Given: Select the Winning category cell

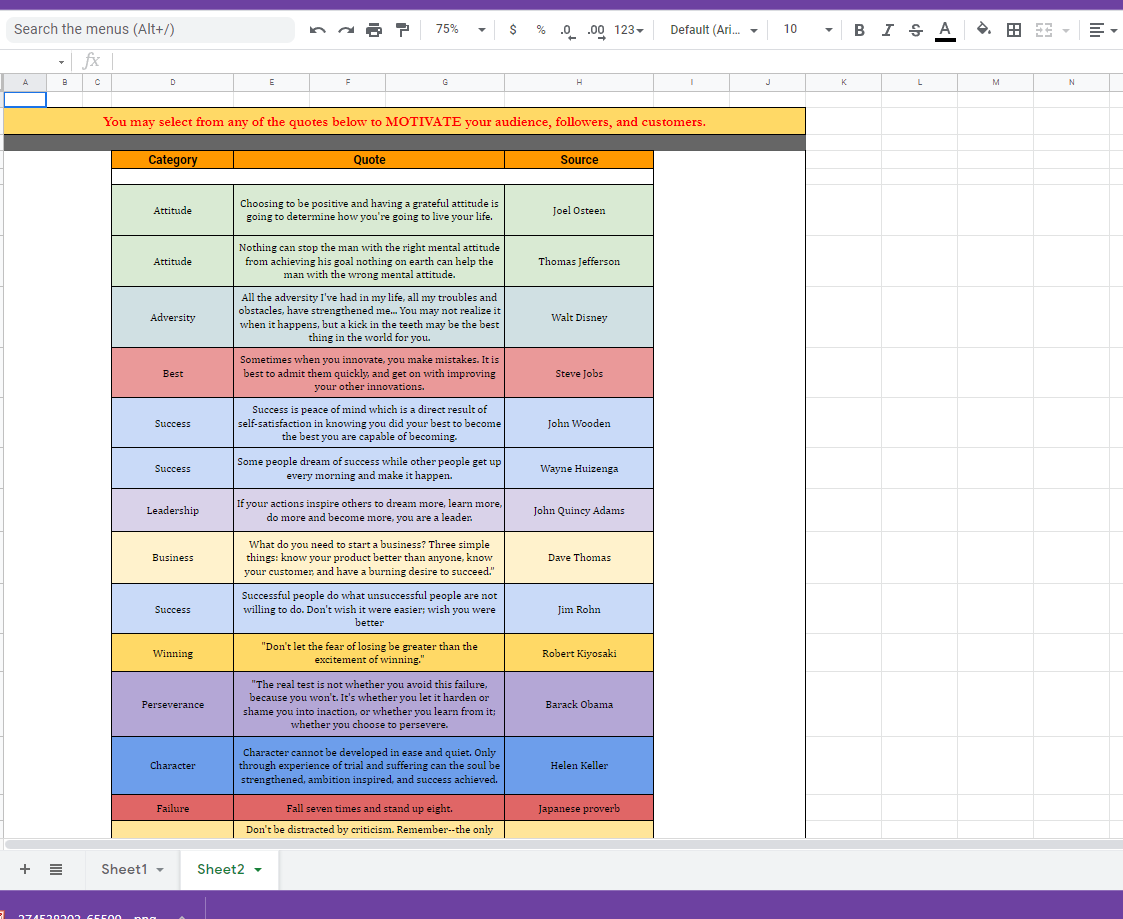Looking at the screenshot, I should tap(173, 653).
